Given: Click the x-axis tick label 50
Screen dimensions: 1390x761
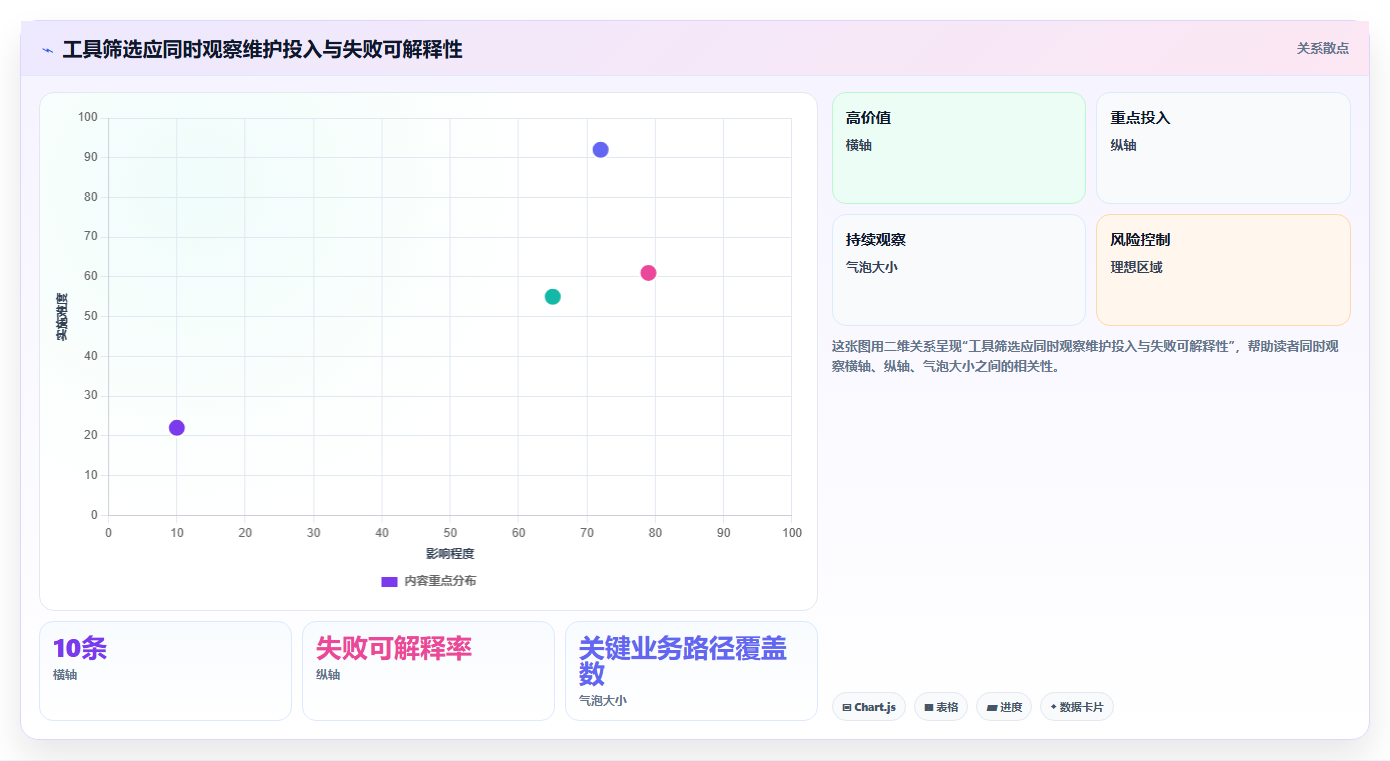Looking at the screenshot, I should coord(450,533).
